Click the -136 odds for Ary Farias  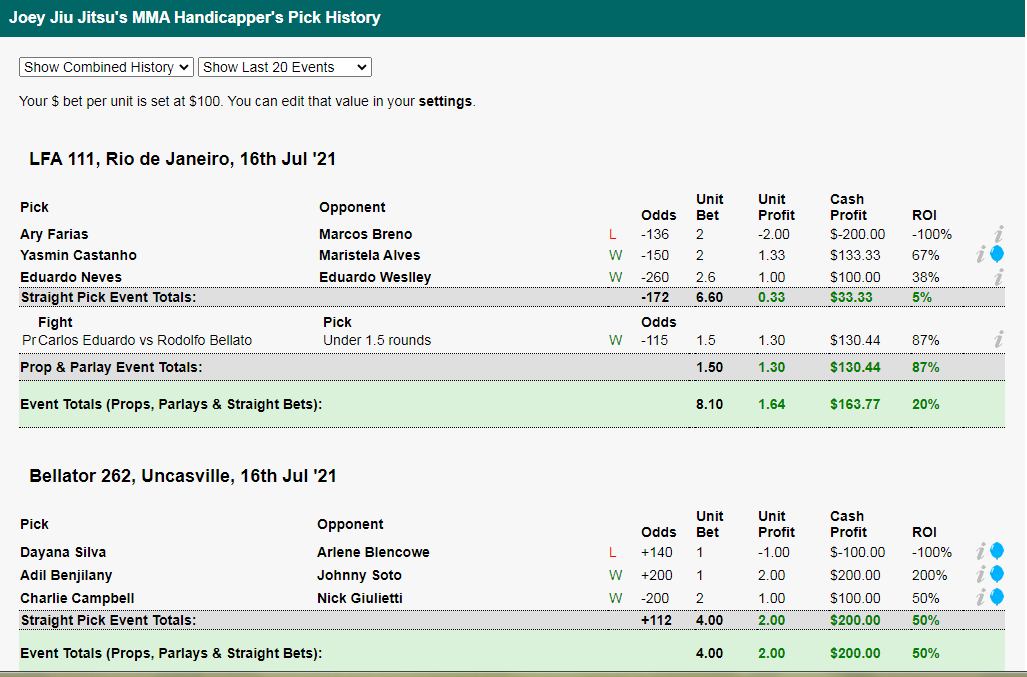click(655, 234)
